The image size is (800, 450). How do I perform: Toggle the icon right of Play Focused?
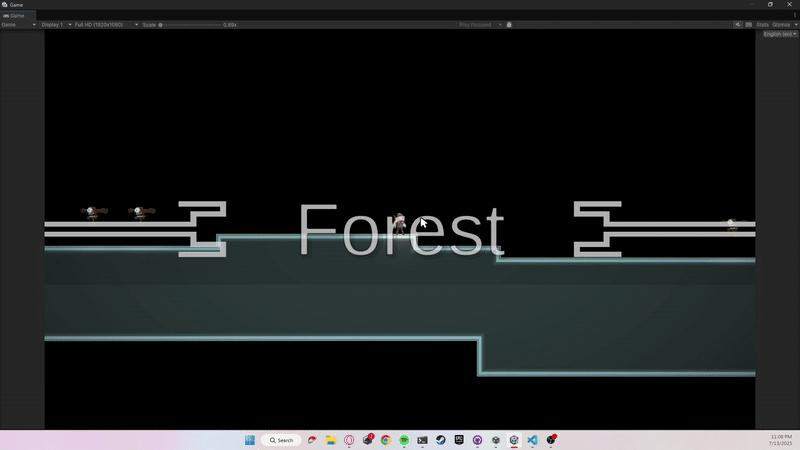(x=509, y=24)
